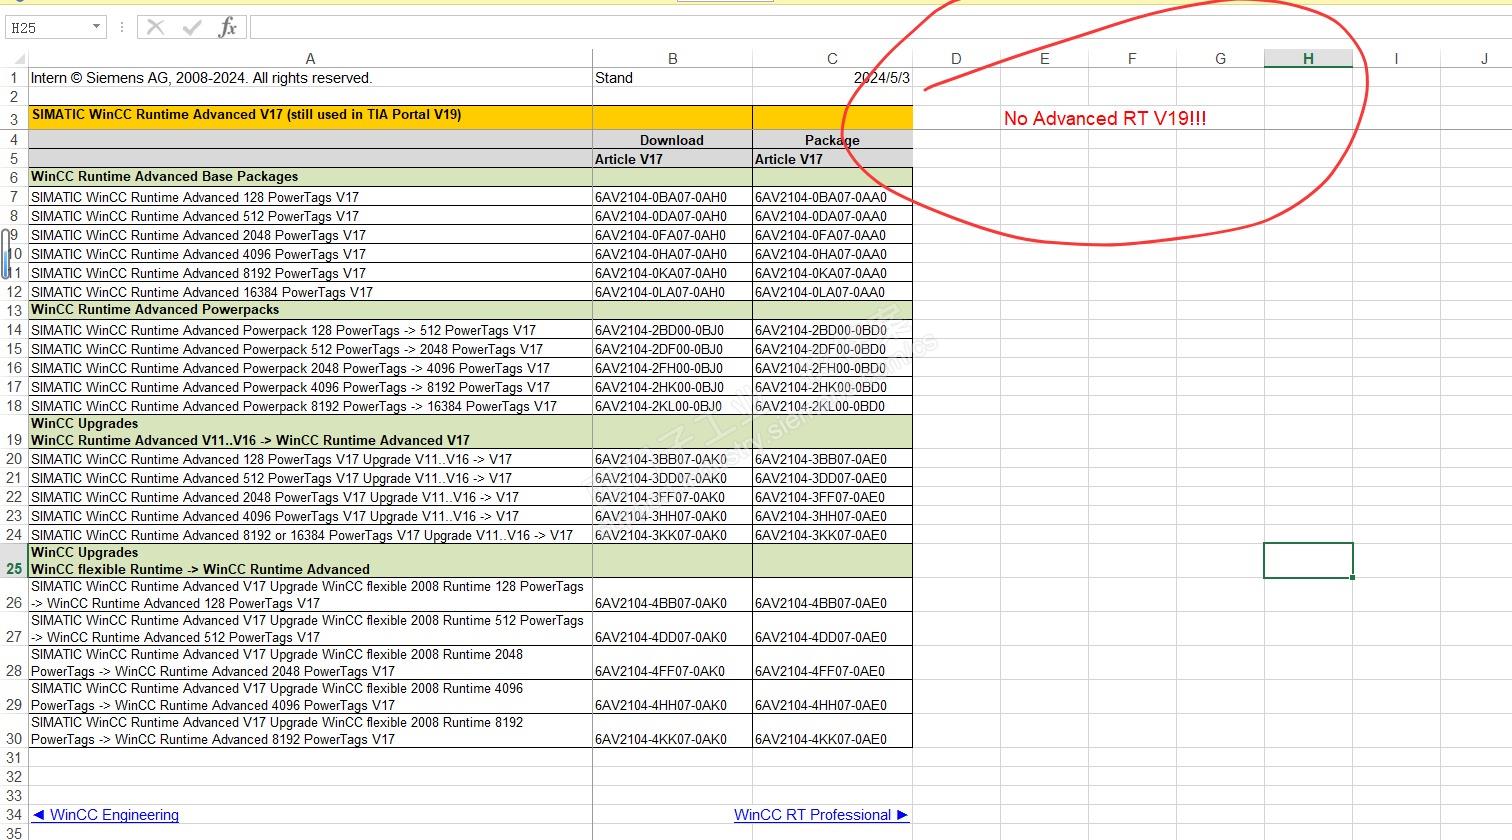Select column D by its header

pos(956,59)
